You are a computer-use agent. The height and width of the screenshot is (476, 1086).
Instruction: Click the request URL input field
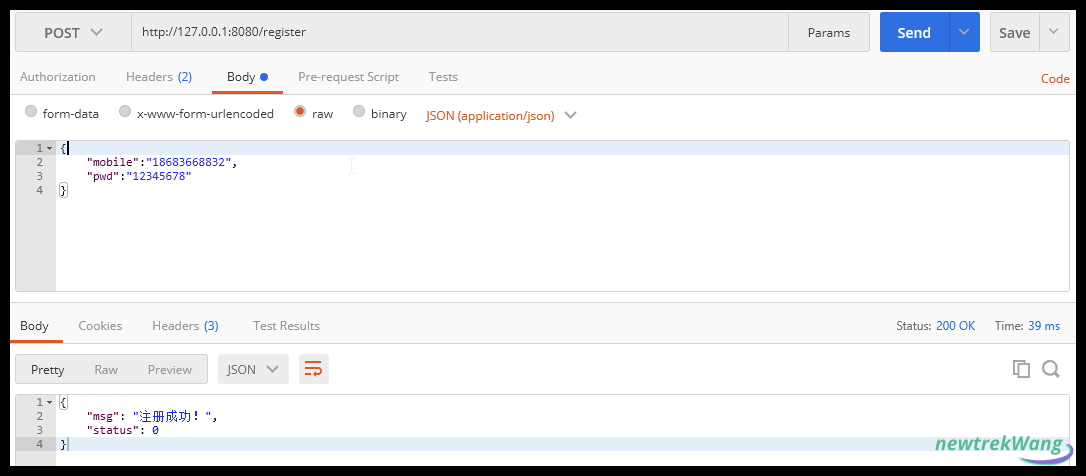tap(460, 33)
